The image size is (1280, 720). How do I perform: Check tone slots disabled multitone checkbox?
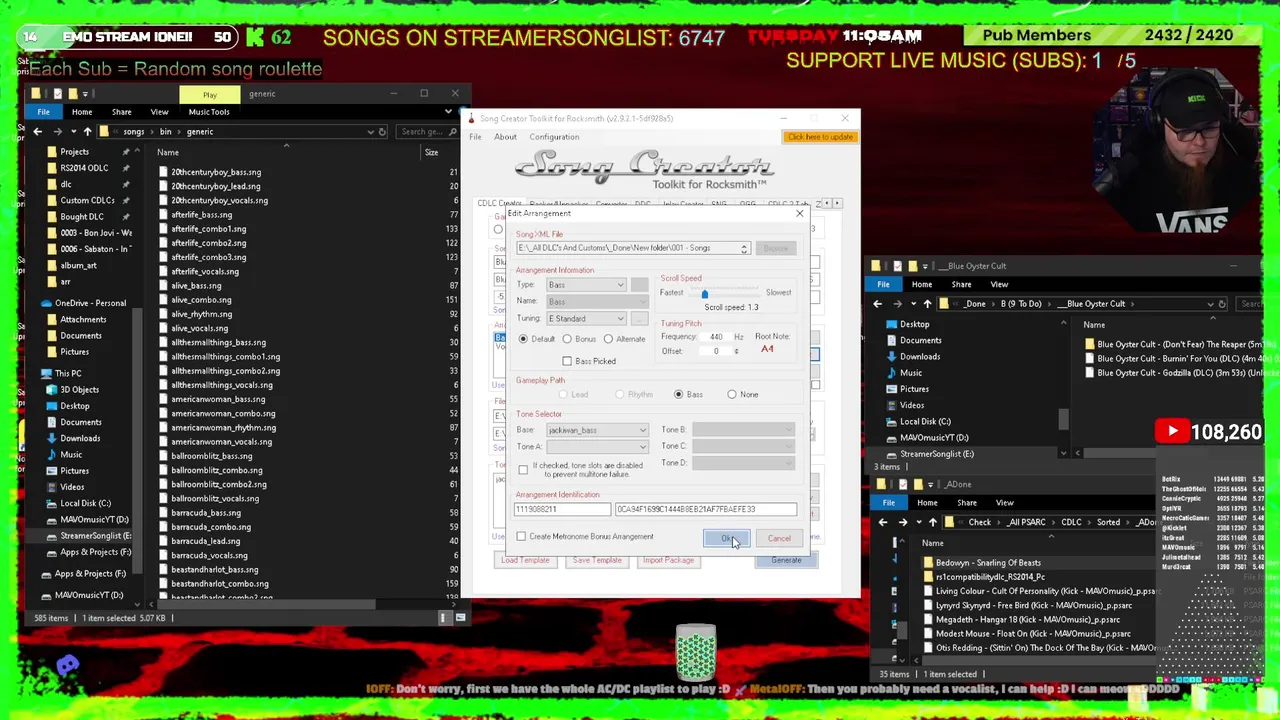523,469
